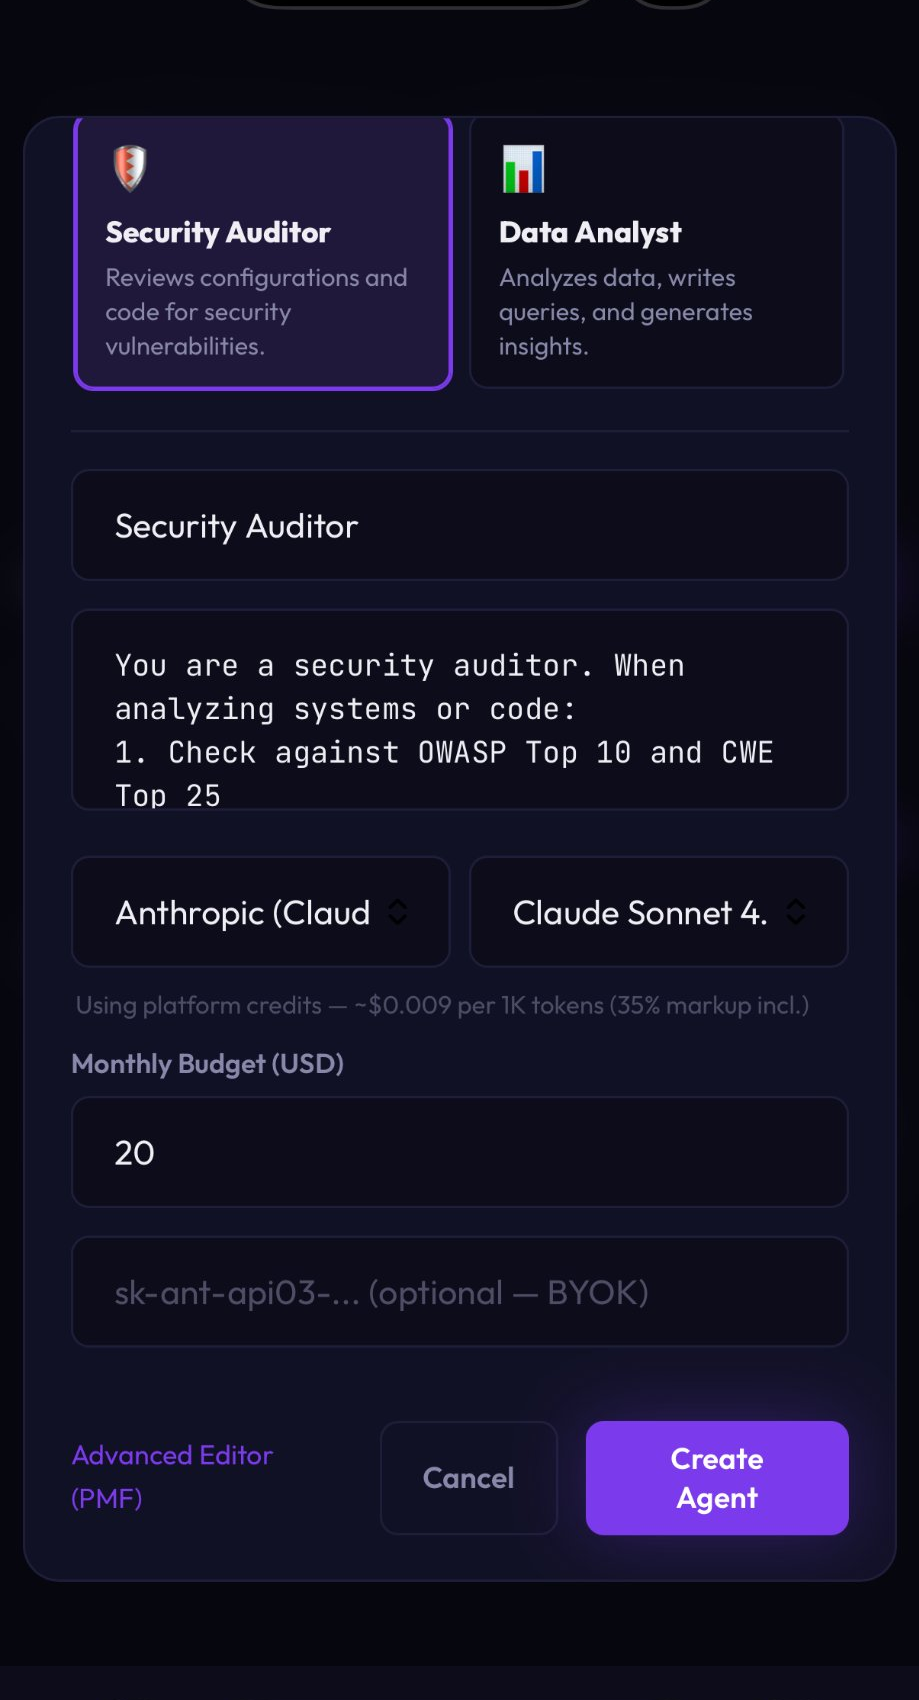Click the chevron icon on the provider selector

[x=397, y=912]
